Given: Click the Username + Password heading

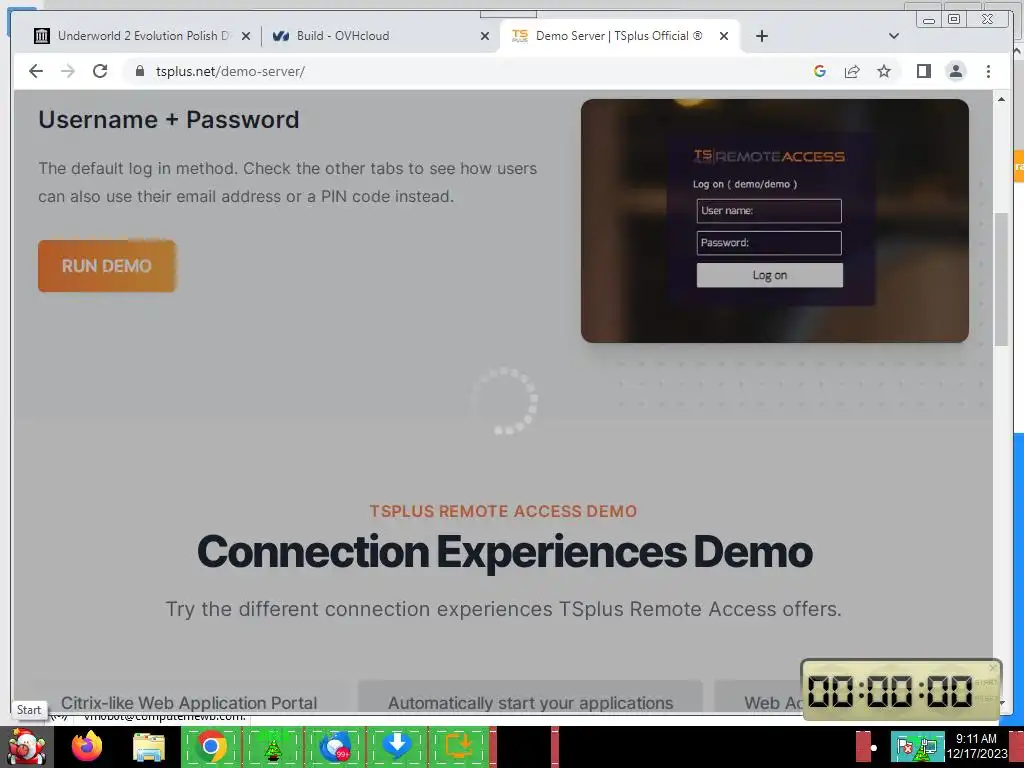Looking at the screenshot, I should click(x=168, y=120).
